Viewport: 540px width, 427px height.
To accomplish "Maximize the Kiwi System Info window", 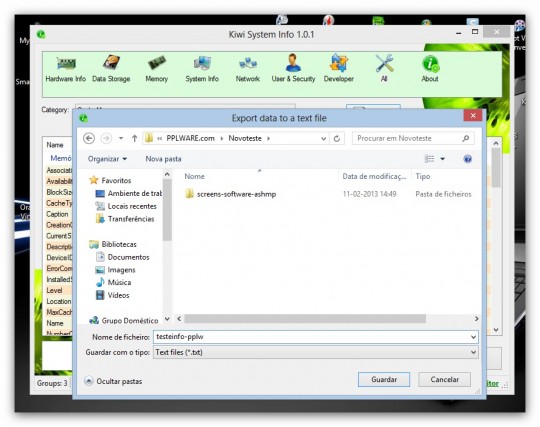I will click(x=475, y=32).
